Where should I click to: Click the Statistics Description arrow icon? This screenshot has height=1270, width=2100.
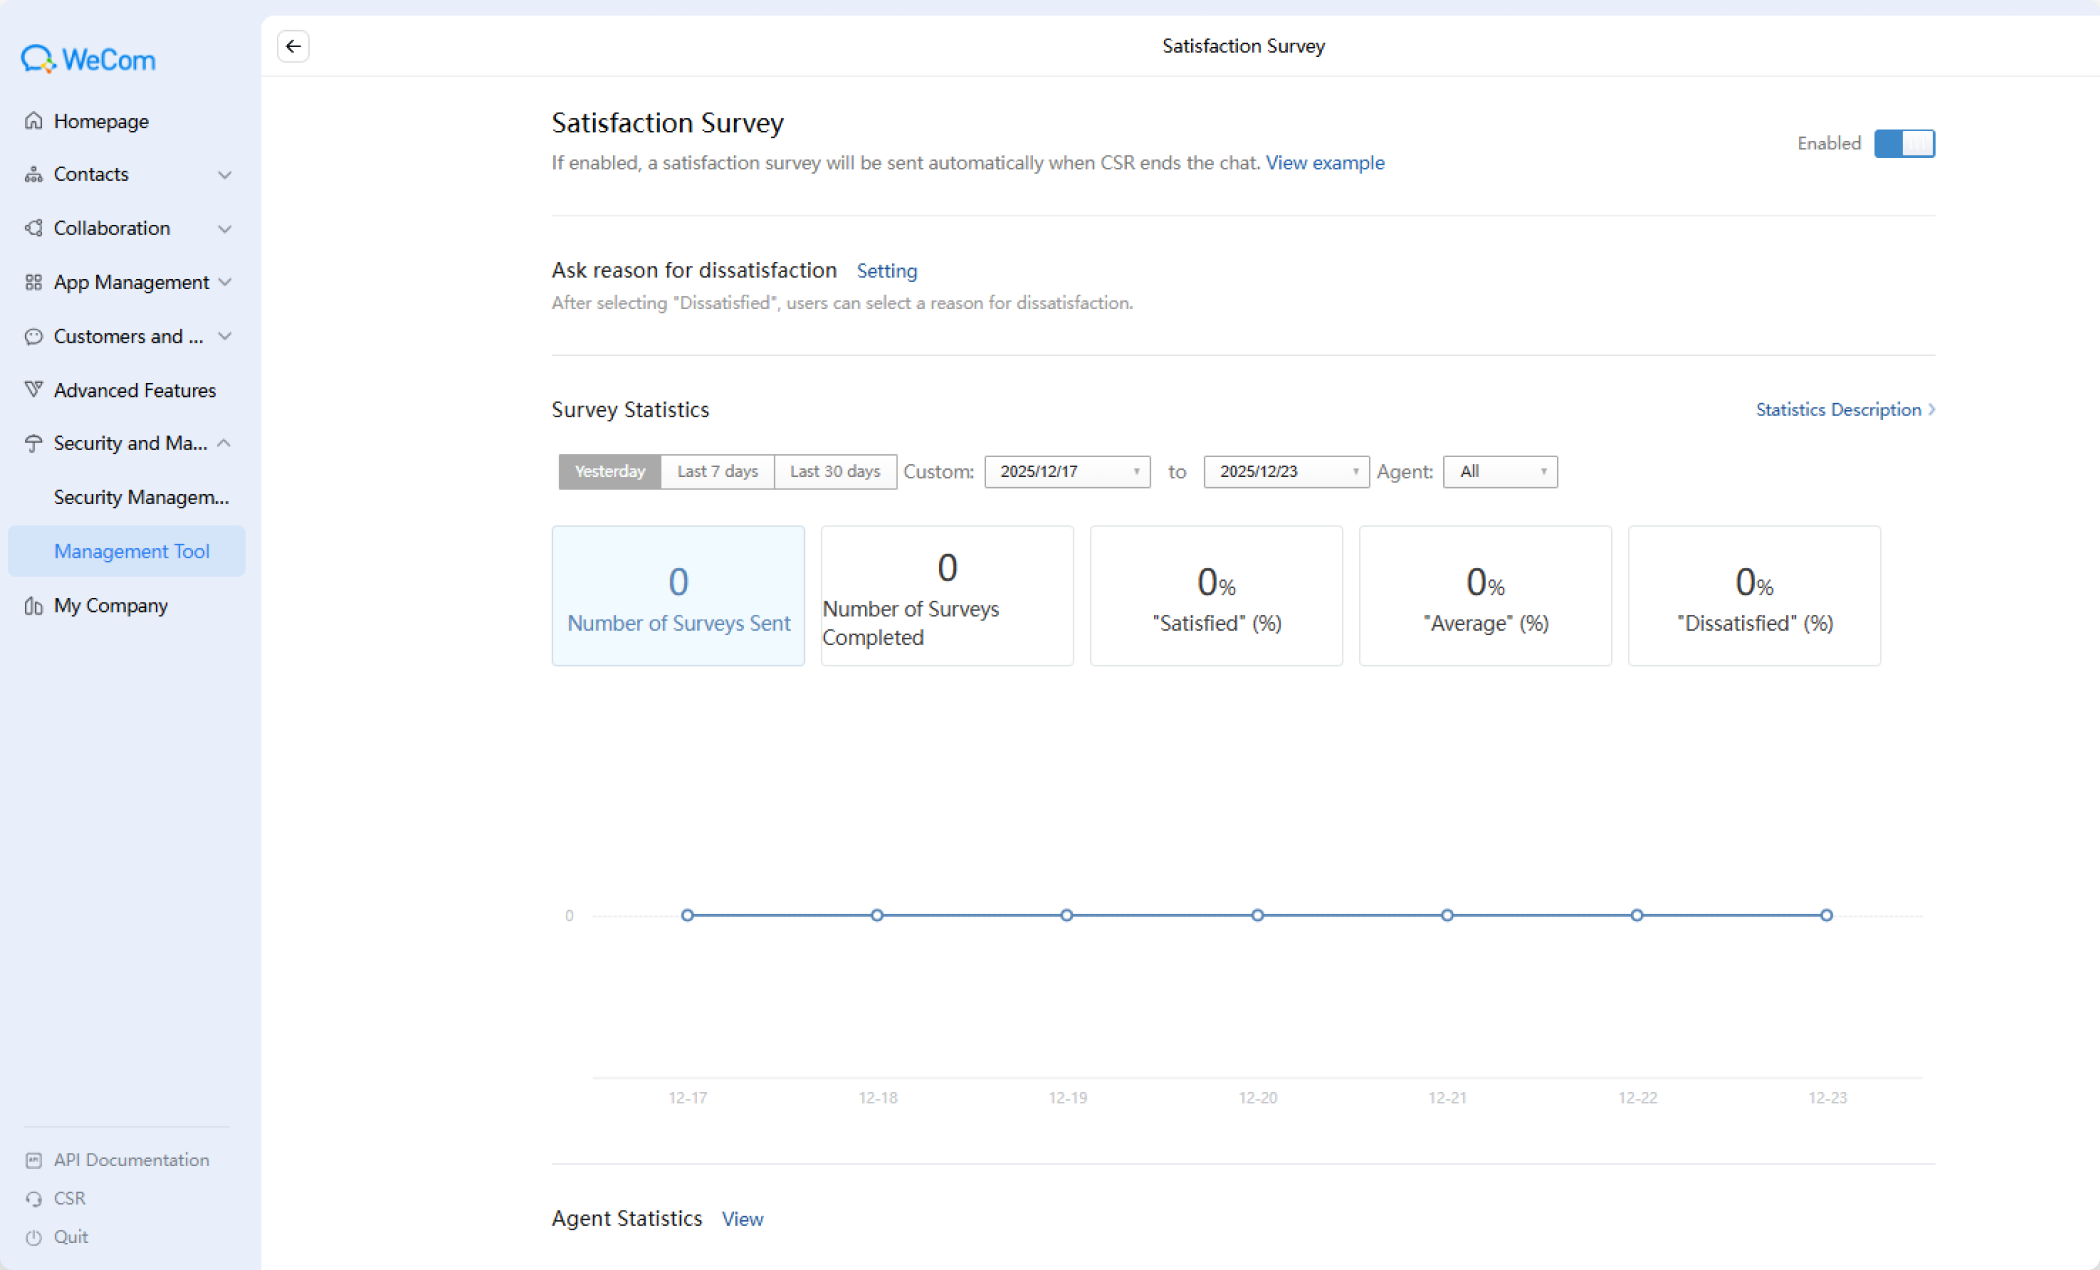point(1931,409)
